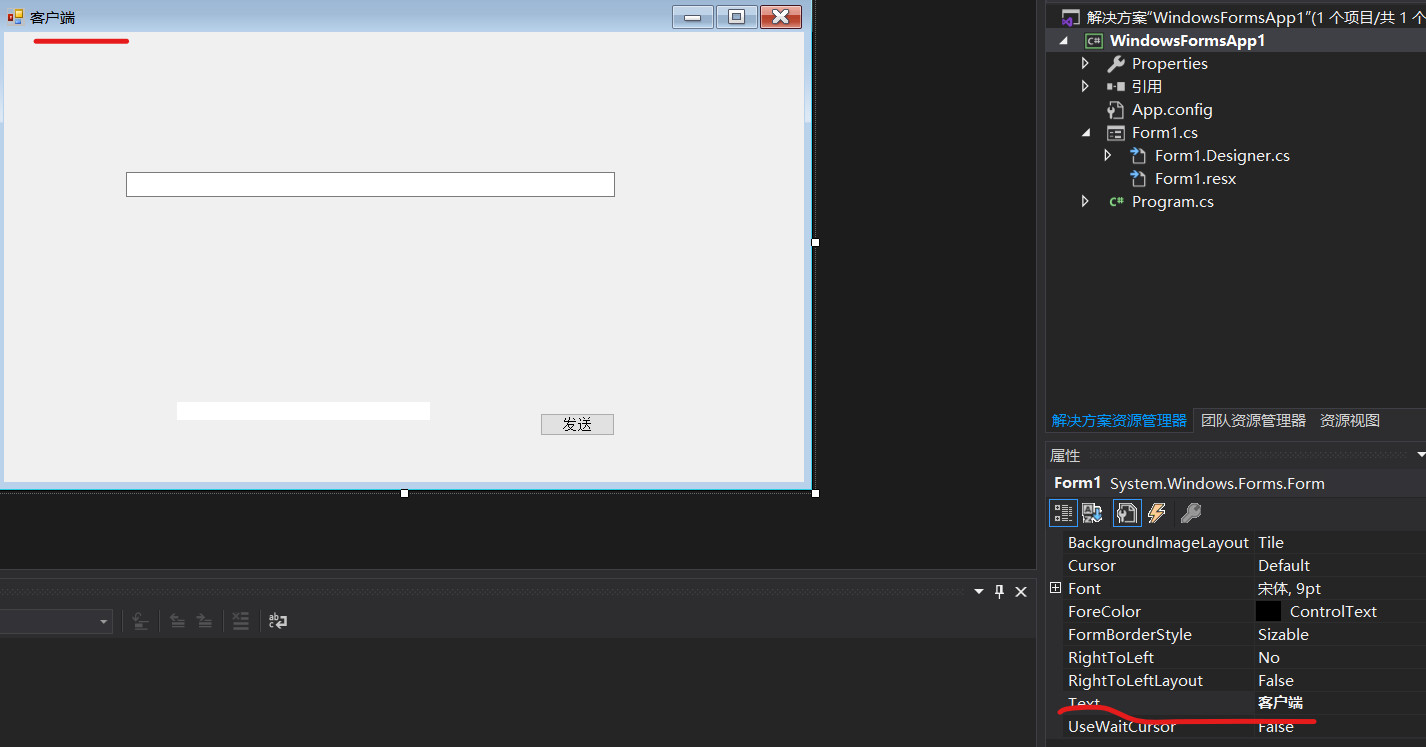Clear all output with the list icon
This screenshot has width=1426, height=747.
(x=240, y=621)
